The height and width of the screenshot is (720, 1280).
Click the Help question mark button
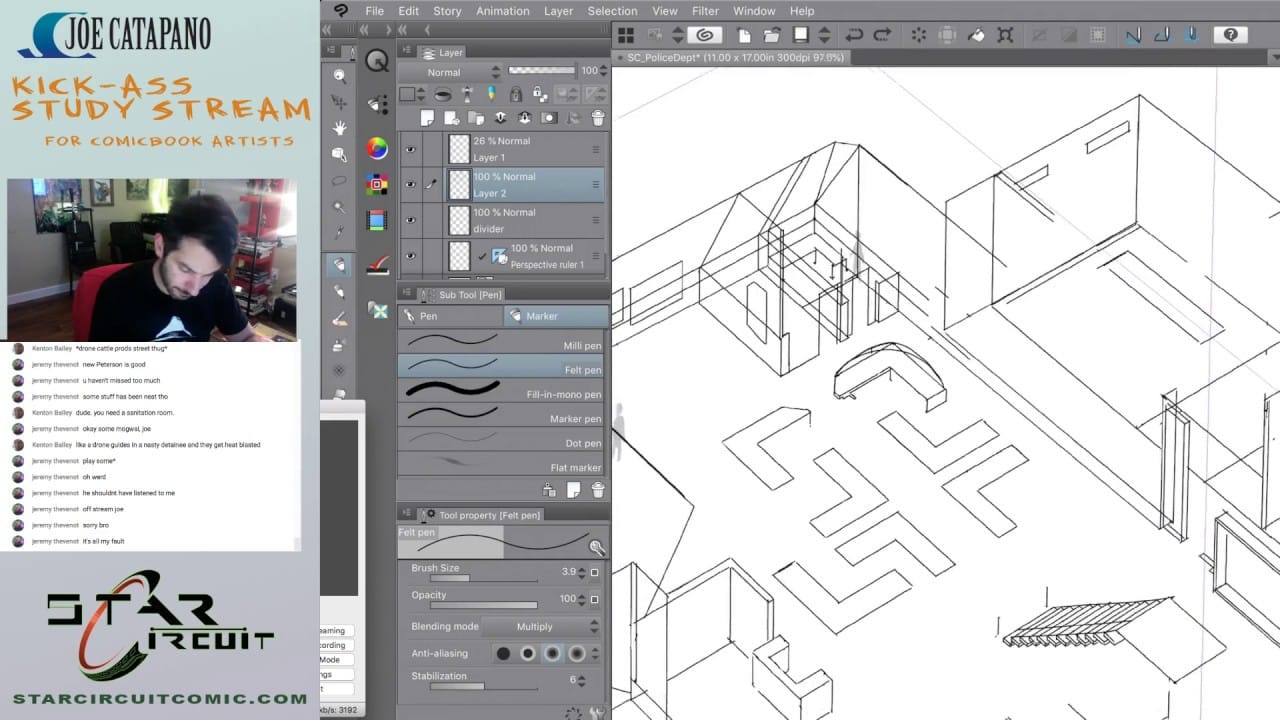(1230, 35)
